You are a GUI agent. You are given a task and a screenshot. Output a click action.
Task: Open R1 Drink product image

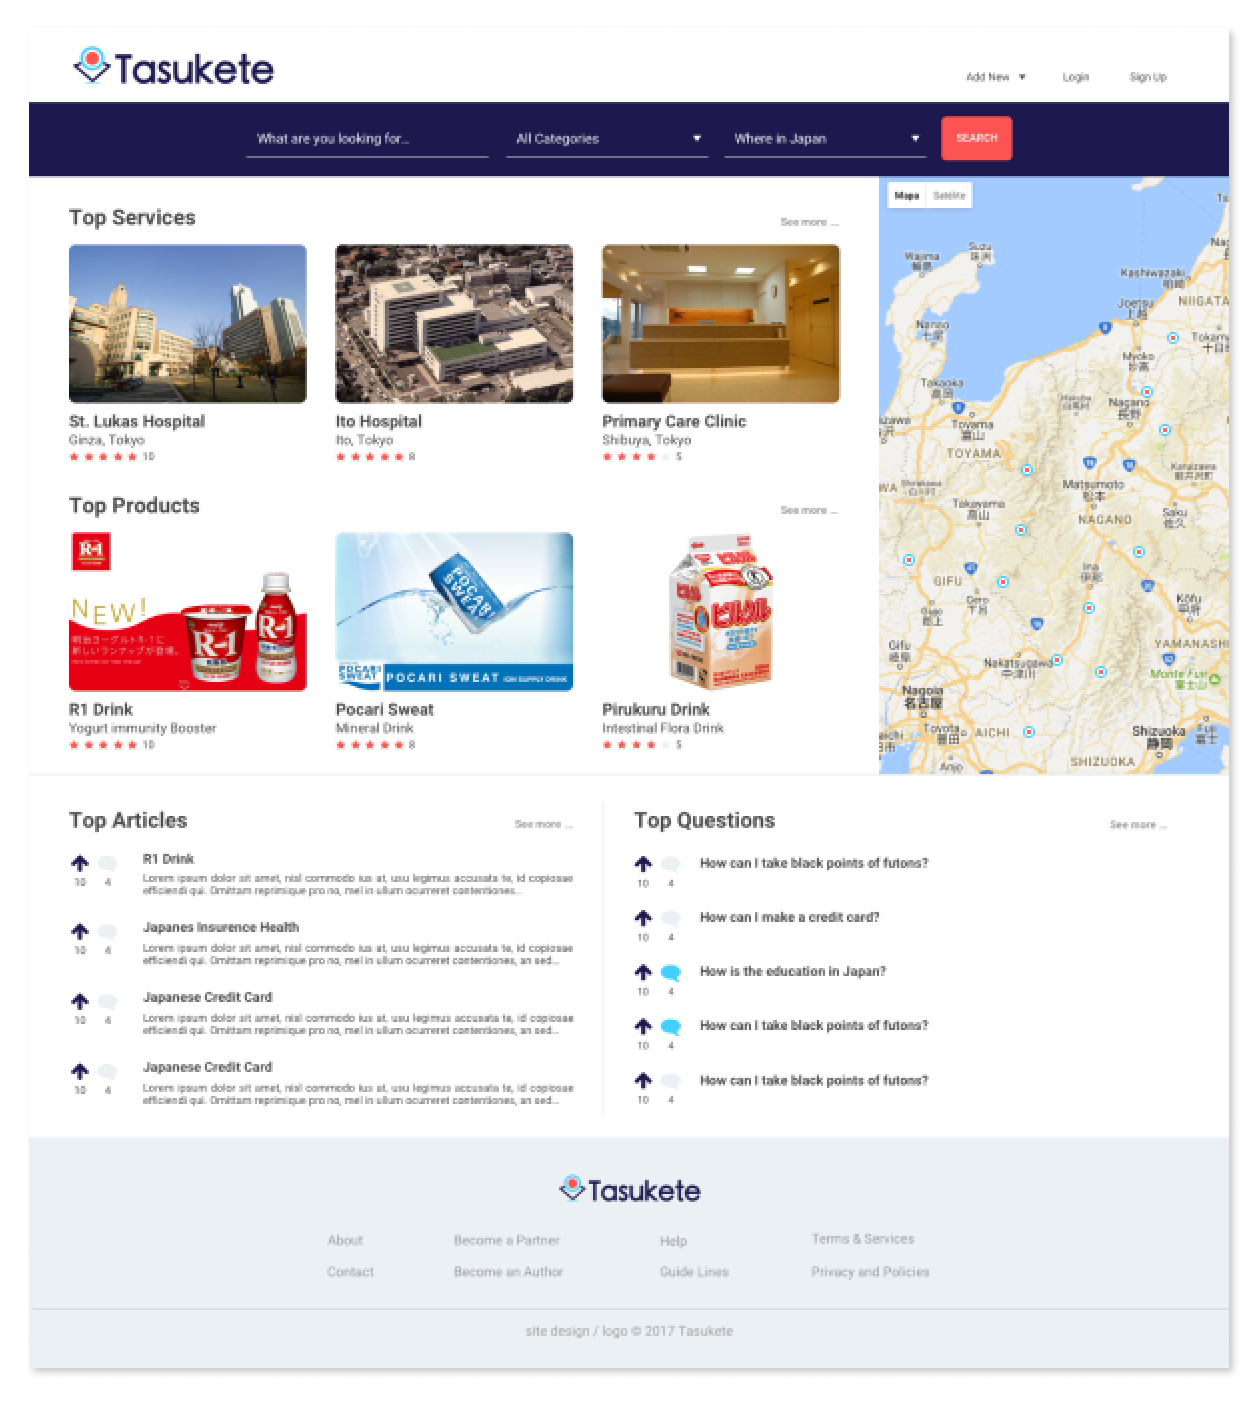pos(188,612)
